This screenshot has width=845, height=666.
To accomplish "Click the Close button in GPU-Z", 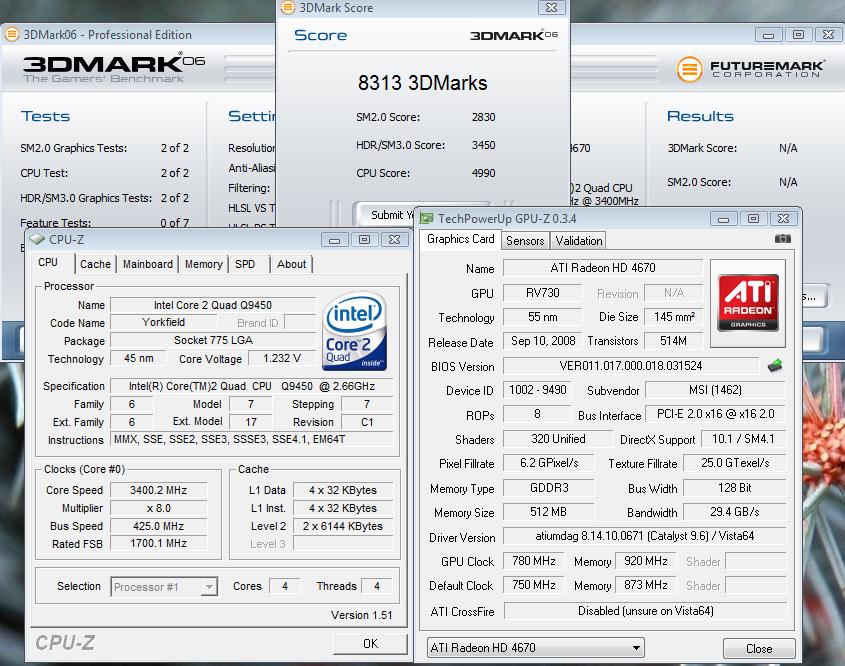I will (759, 649).
